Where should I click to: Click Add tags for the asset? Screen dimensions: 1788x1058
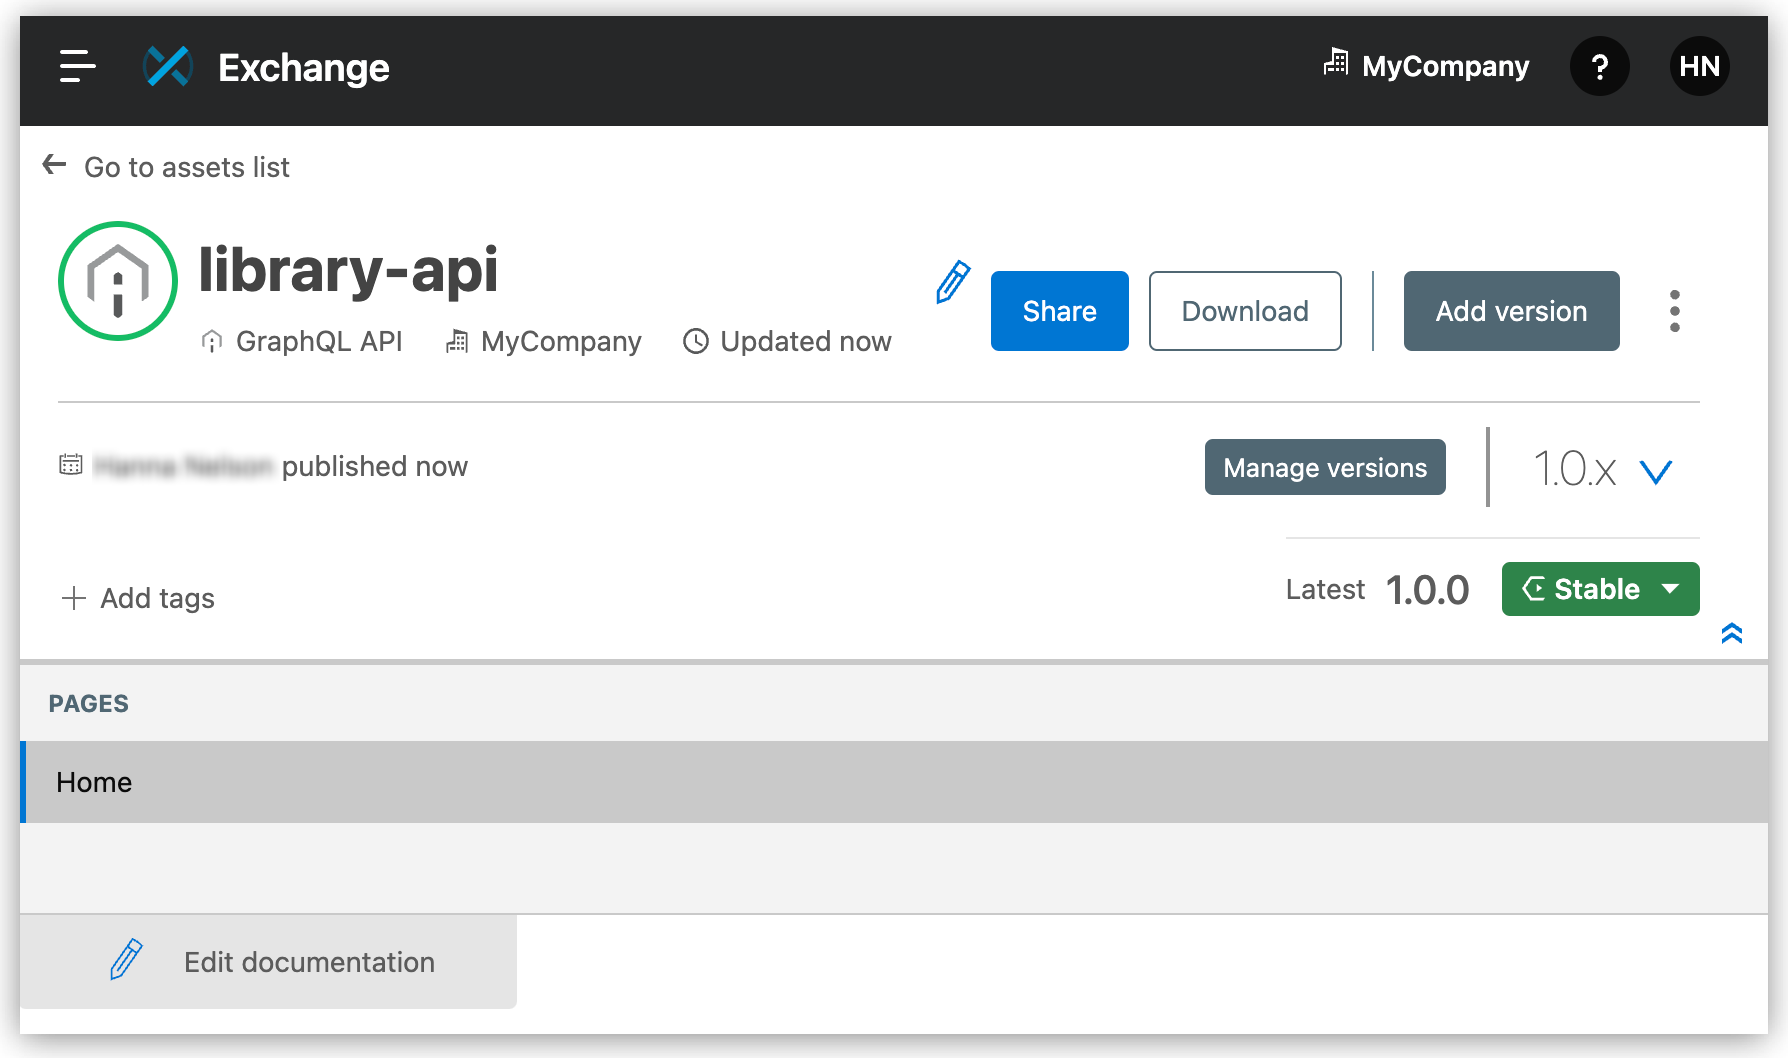(x=138, y=597)
